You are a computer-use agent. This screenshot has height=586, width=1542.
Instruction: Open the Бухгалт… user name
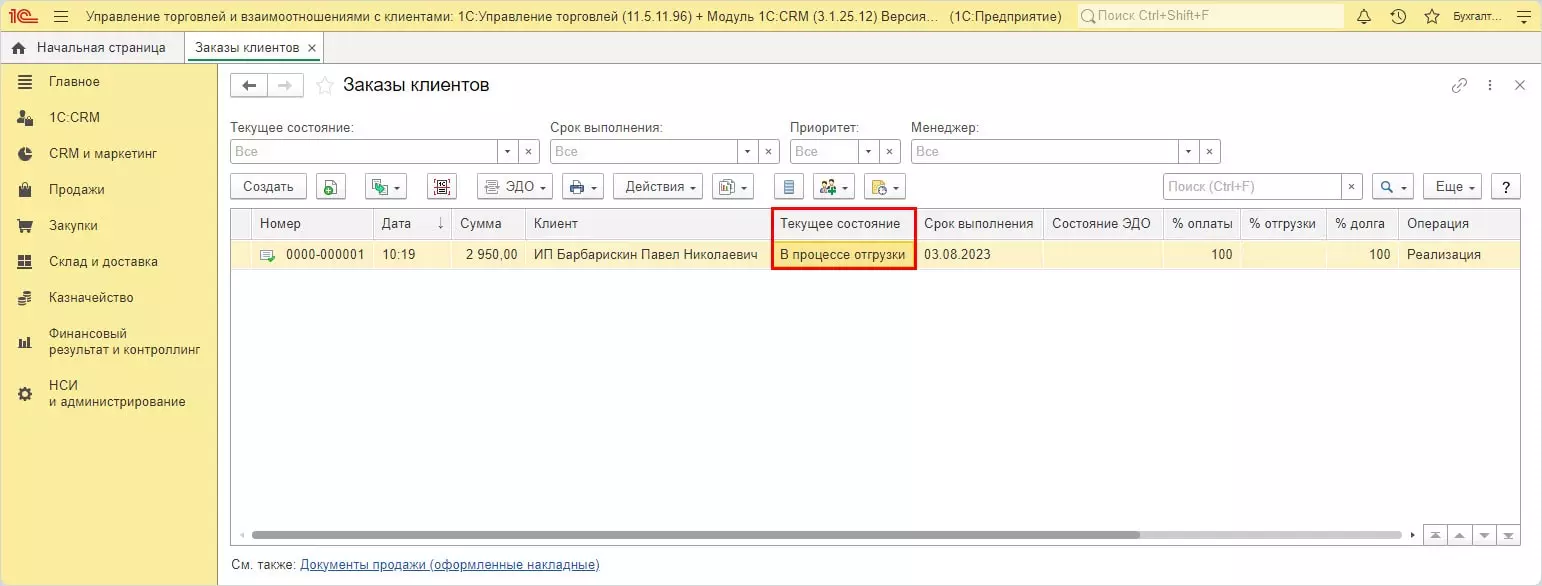tap(1476, 16)
